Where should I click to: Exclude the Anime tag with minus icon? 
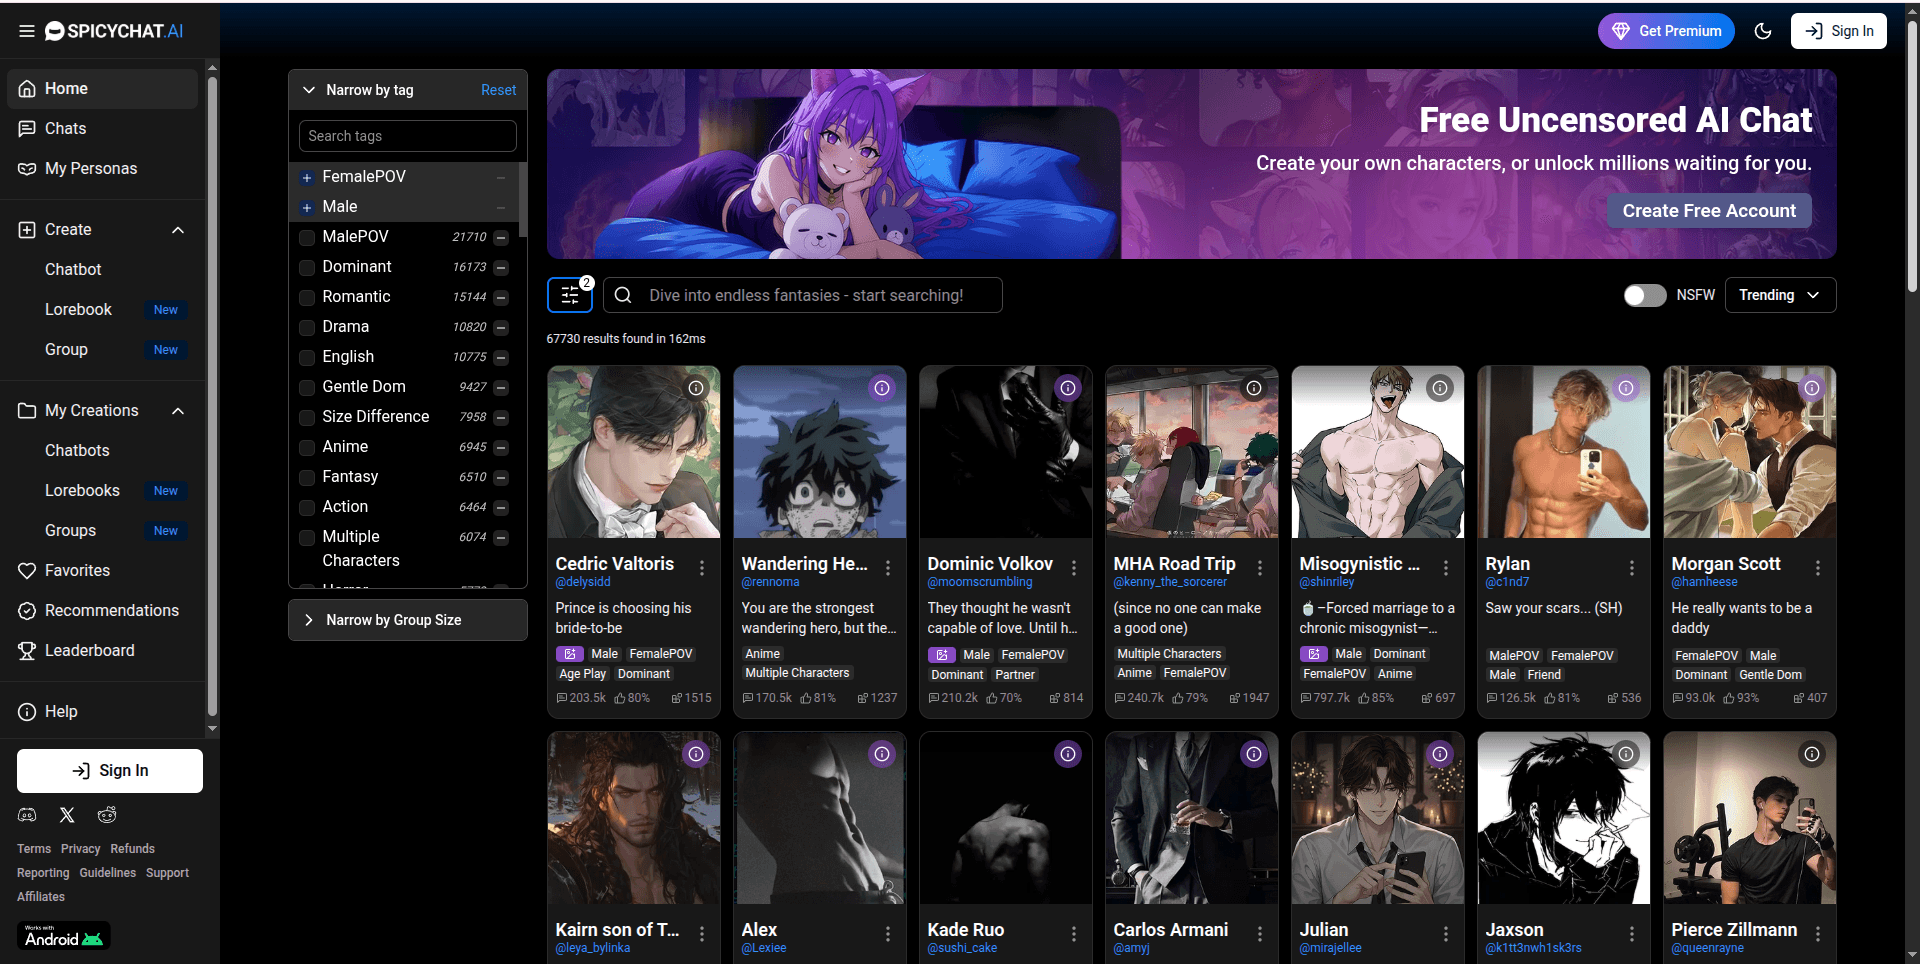501,448
